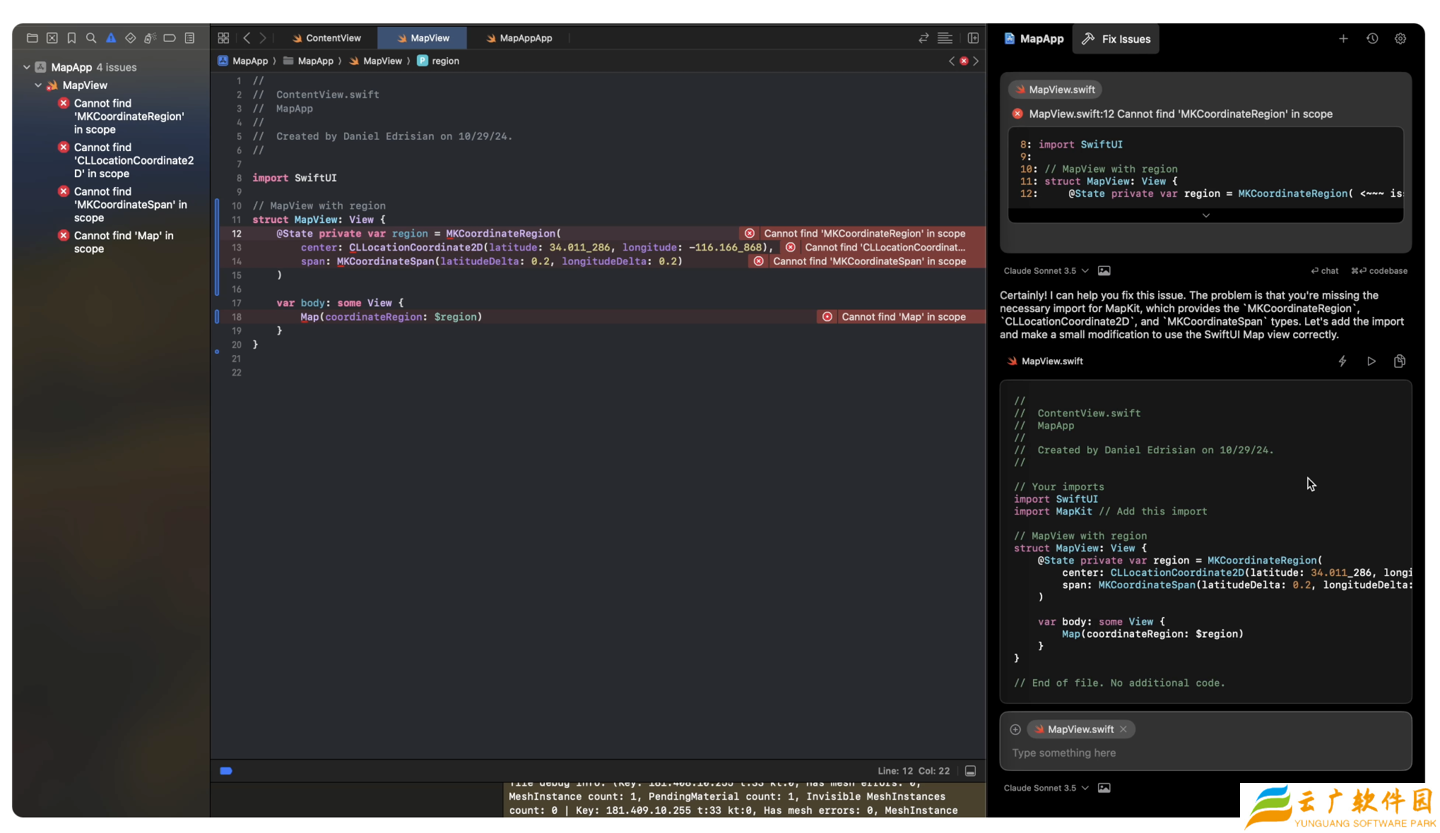Select the Fix Issues tab
This screenshot has height=833, width=1440.
pos(1116,39)
